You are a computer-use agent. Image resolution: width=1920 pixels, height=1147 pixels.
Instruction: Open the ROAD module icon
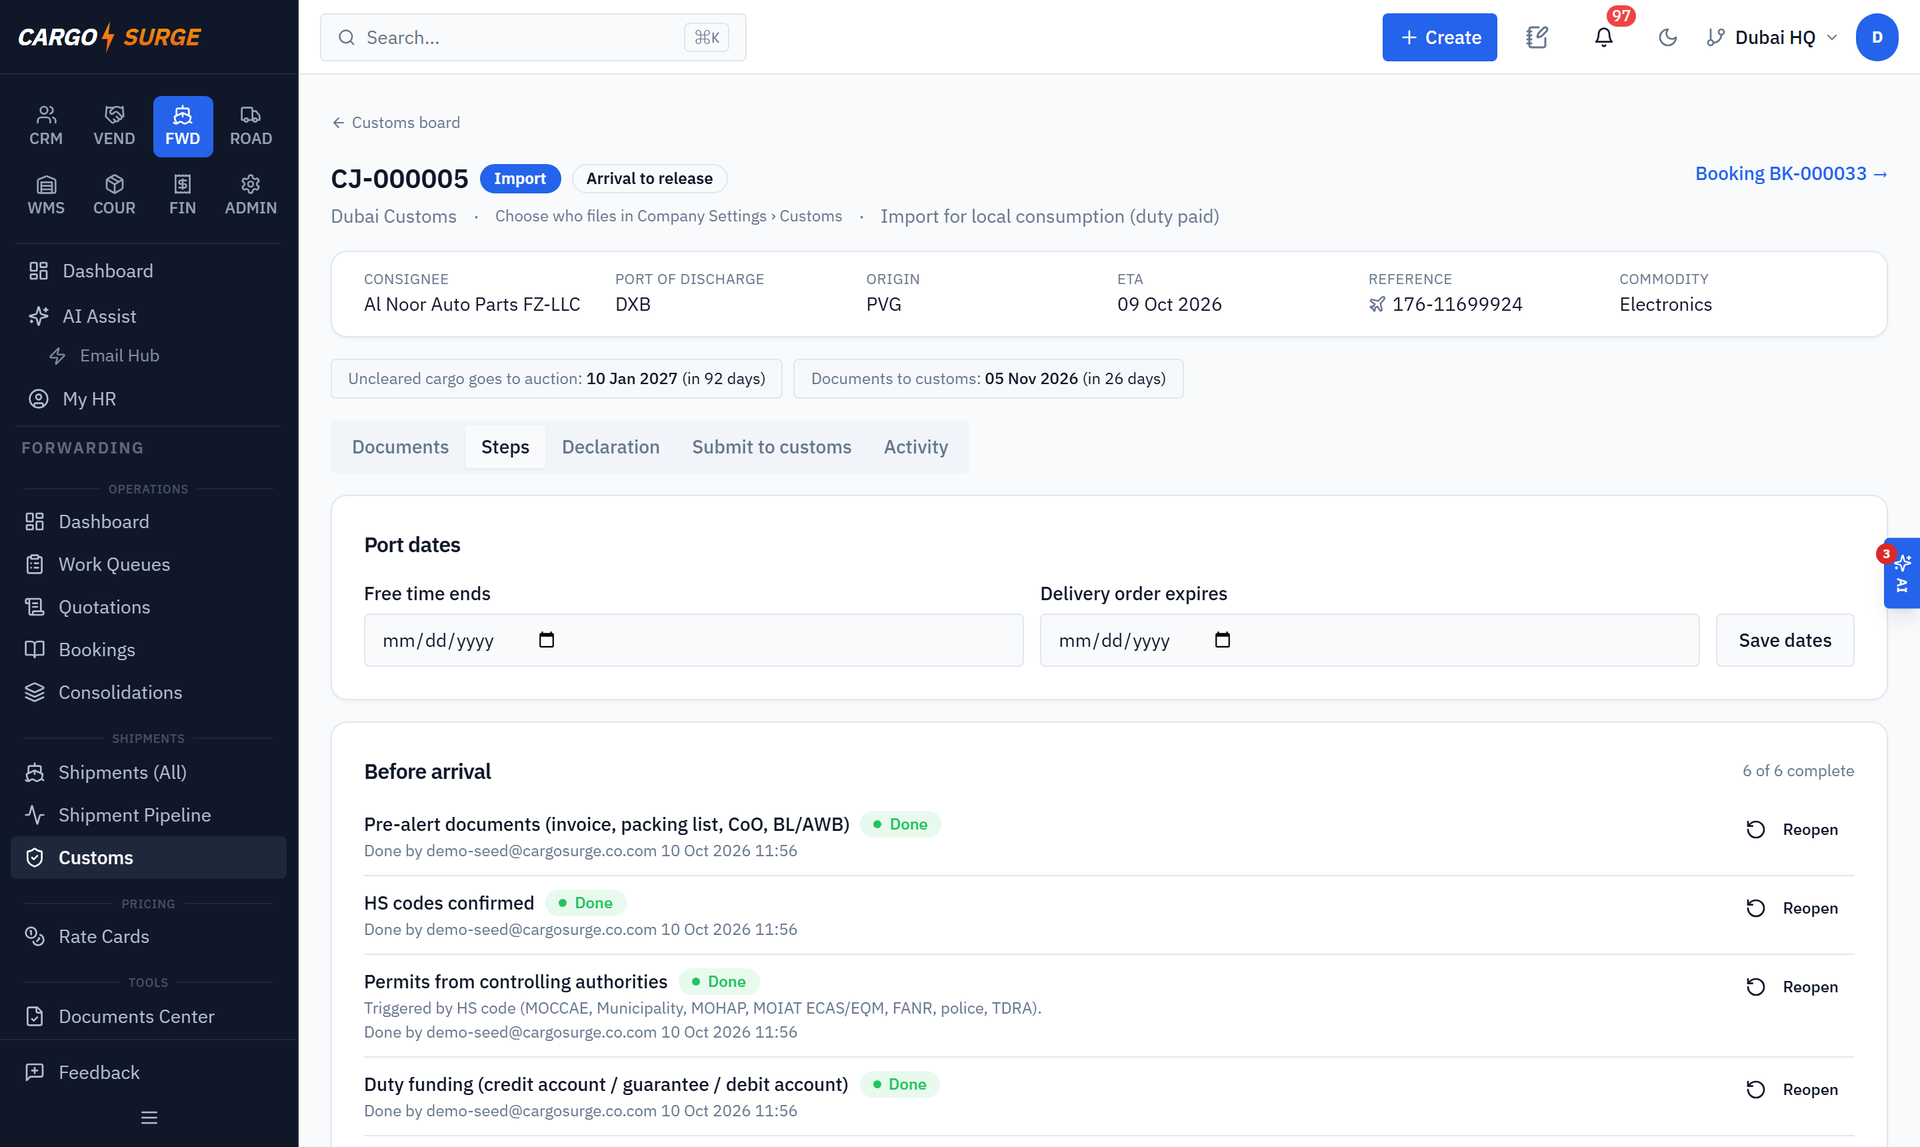click(x=251, y=126)
